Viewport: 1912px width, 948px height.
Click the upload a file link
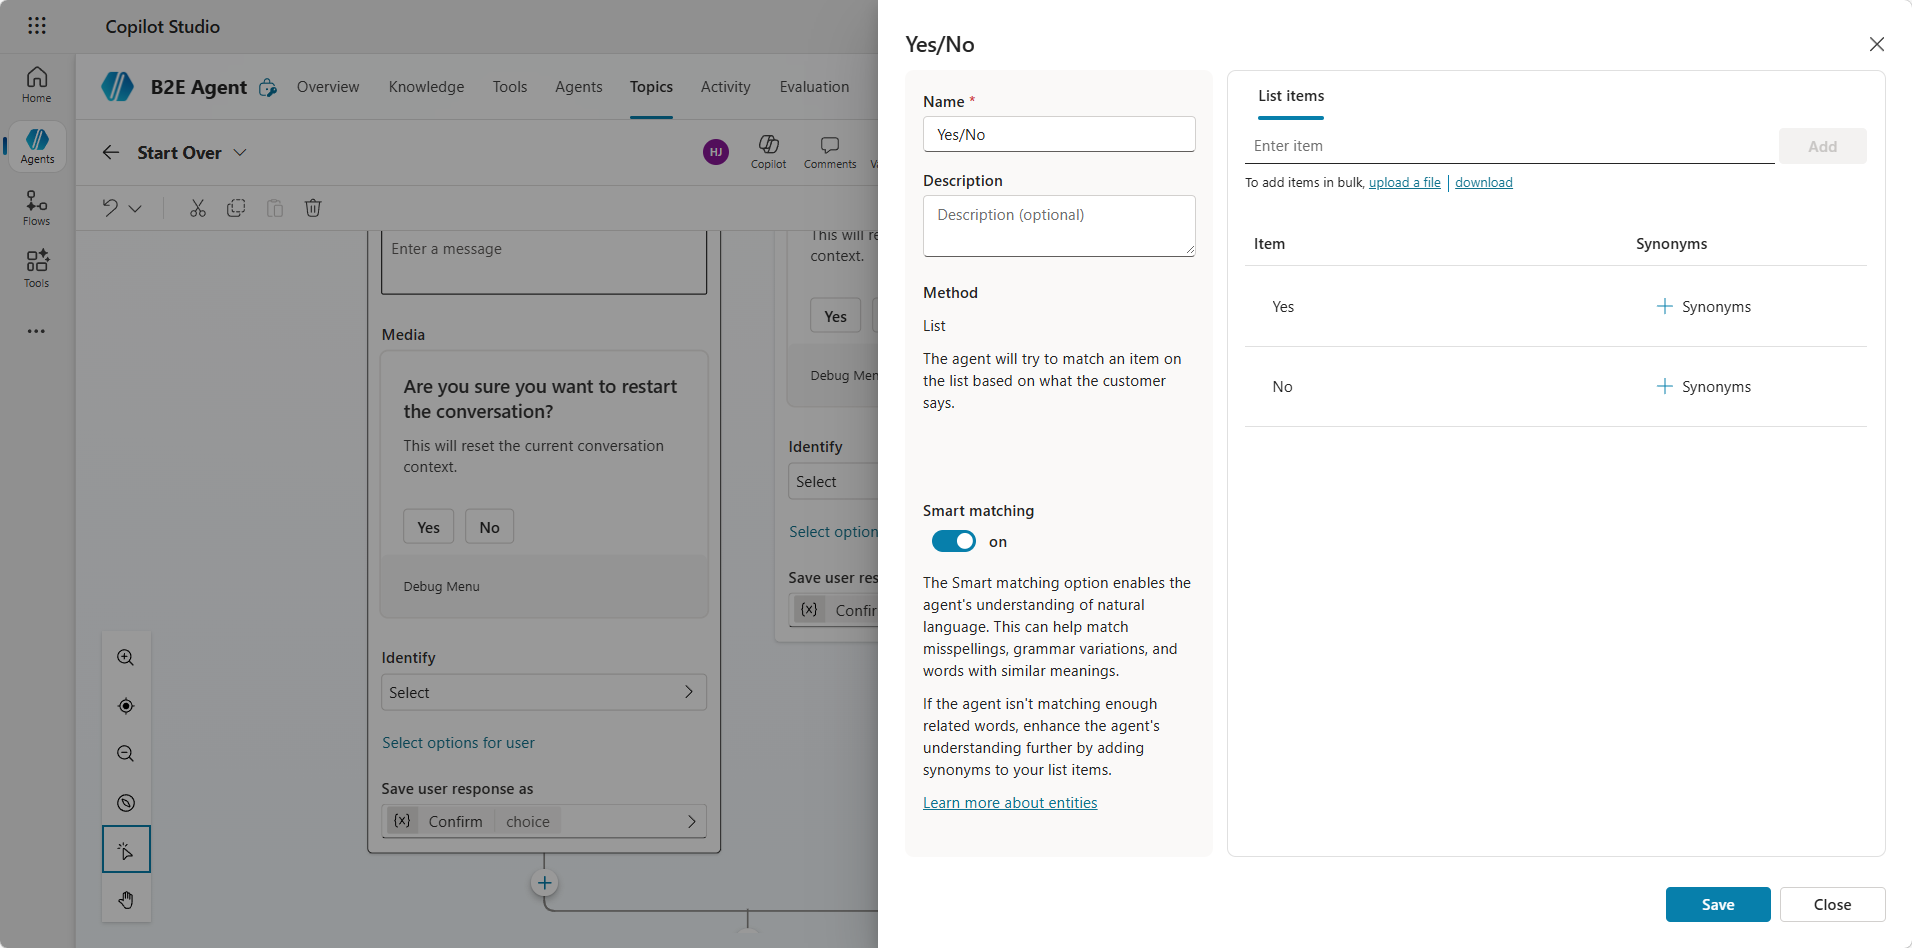[1404, 182]
